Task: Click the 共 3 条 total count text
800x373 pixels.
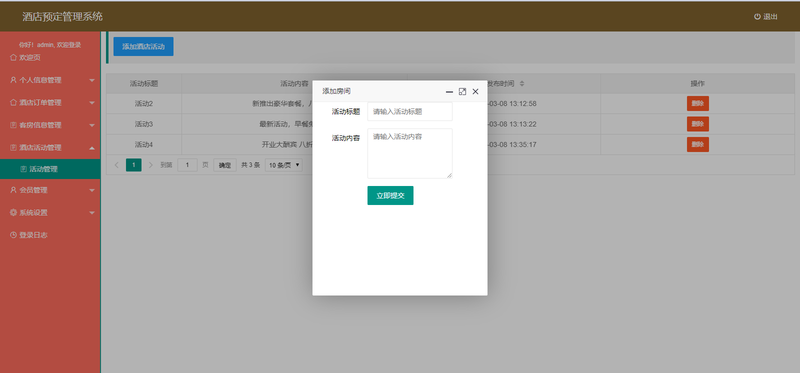Action: tap(251, 165)
